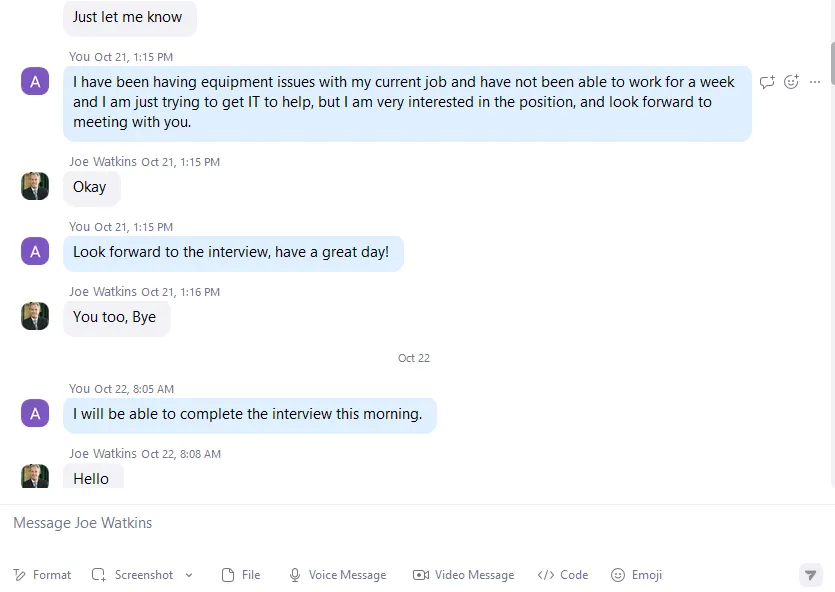835x592 pixels.
Task: Take a Screenshot from the toolbar
Action: [x=133, y=575]
